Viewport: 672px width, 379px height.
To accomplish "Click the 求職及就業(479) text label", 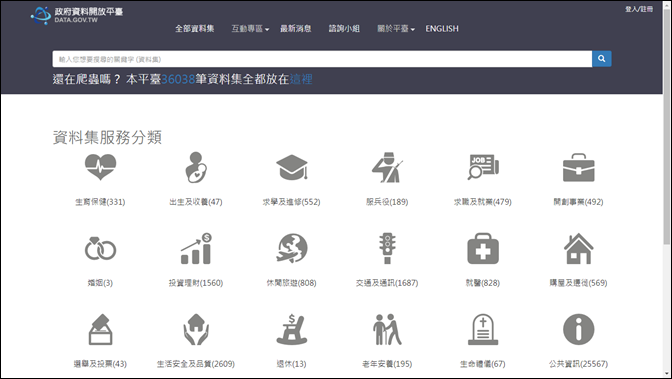I will [x=483, y=202].
